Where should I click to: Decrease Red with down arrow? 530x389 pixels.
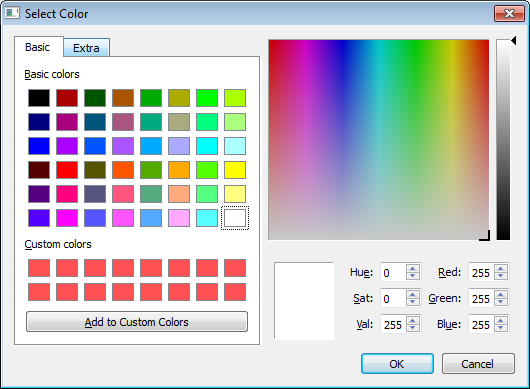tap(501, 276)
